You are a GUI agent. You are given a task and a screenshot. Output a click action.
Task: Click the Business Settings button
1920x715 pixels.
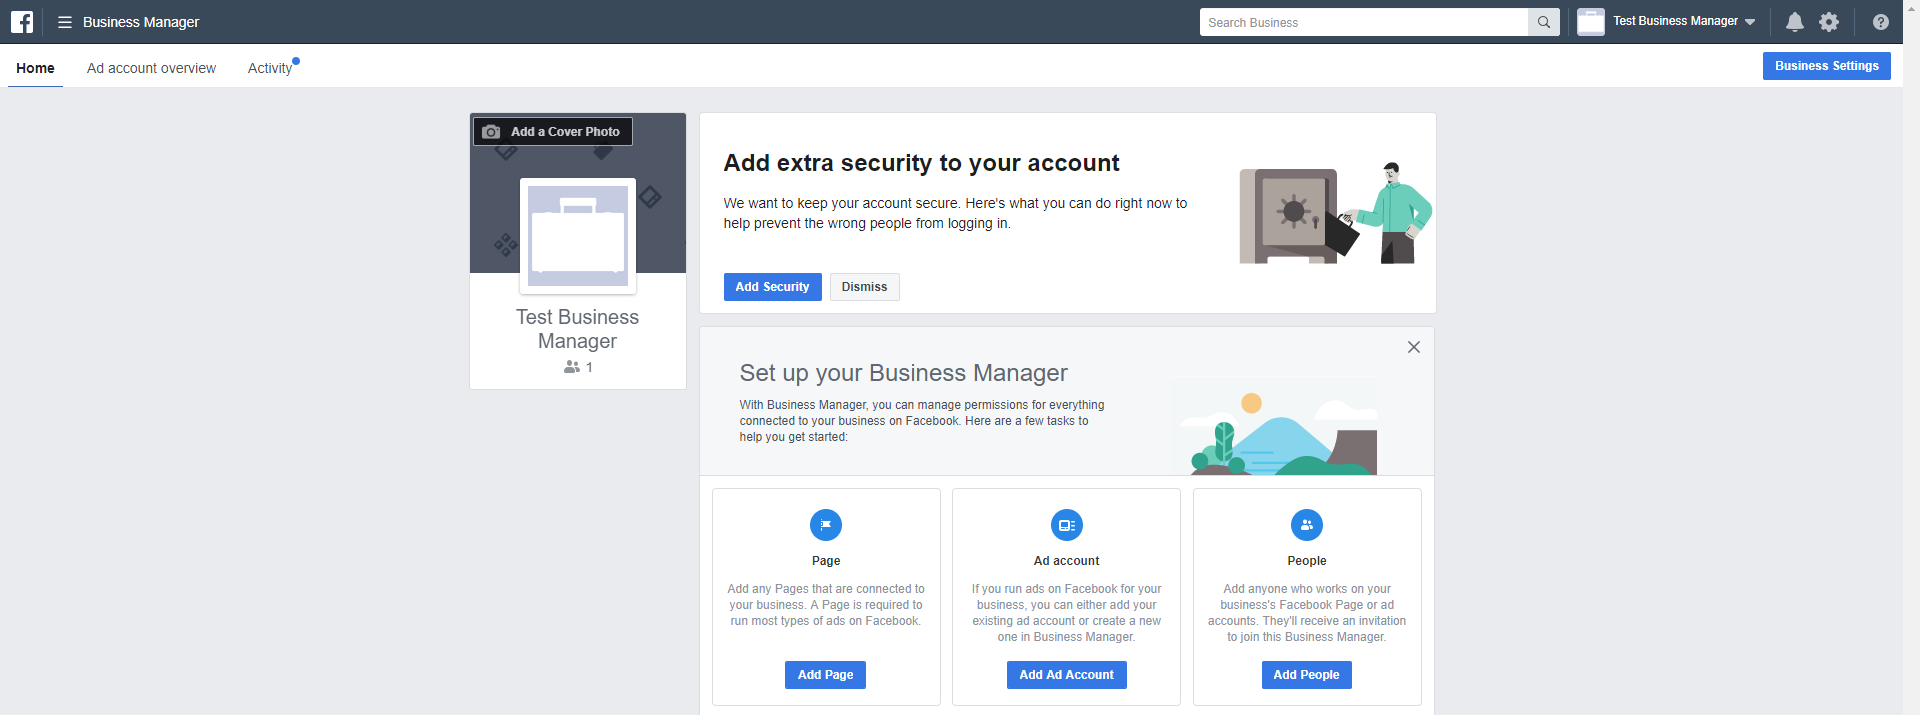click(x=1827, y=66)
